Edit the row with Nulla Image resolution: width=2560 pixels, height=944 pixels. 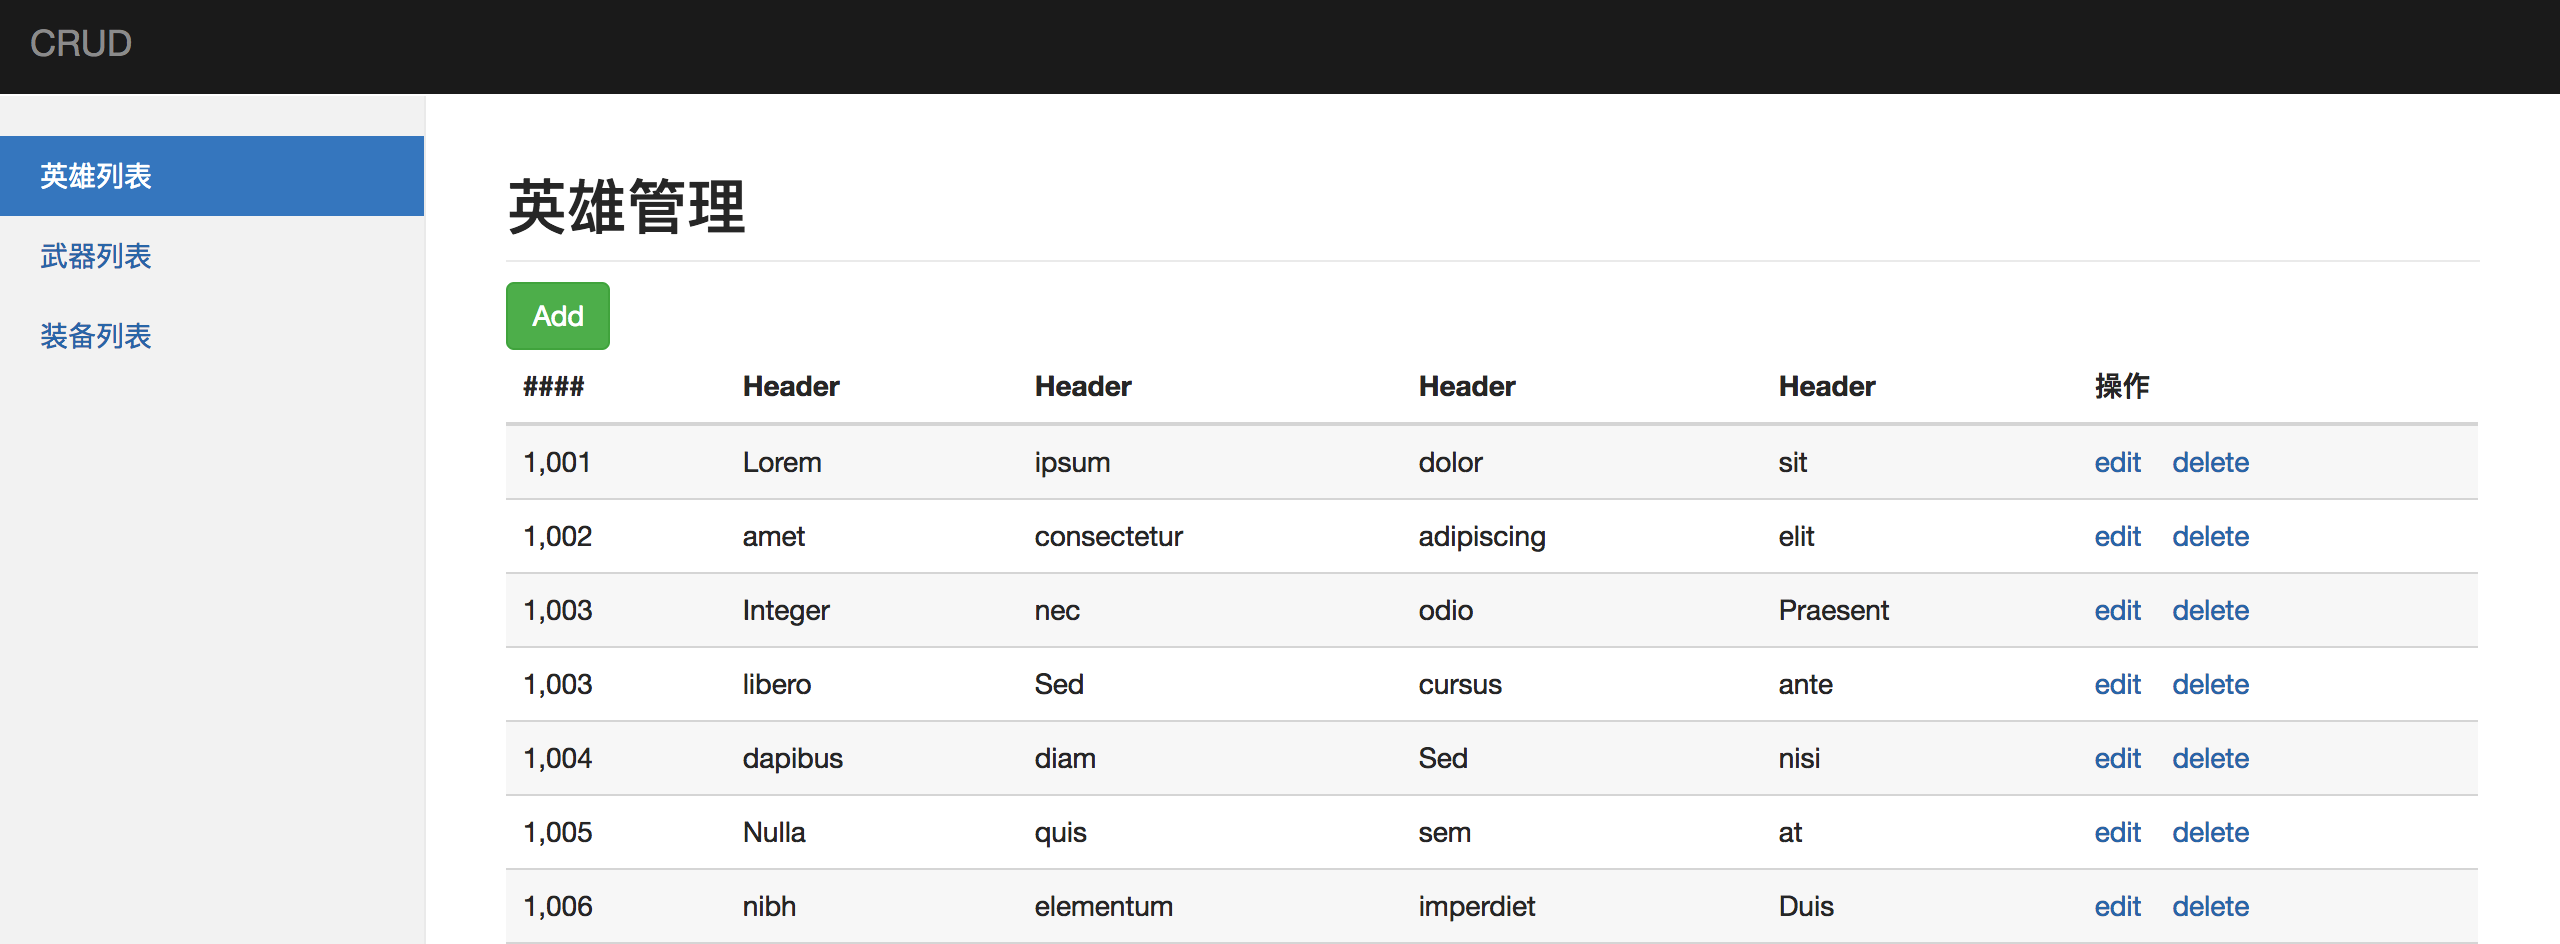pyautogui.click(x=2117, y=832)
